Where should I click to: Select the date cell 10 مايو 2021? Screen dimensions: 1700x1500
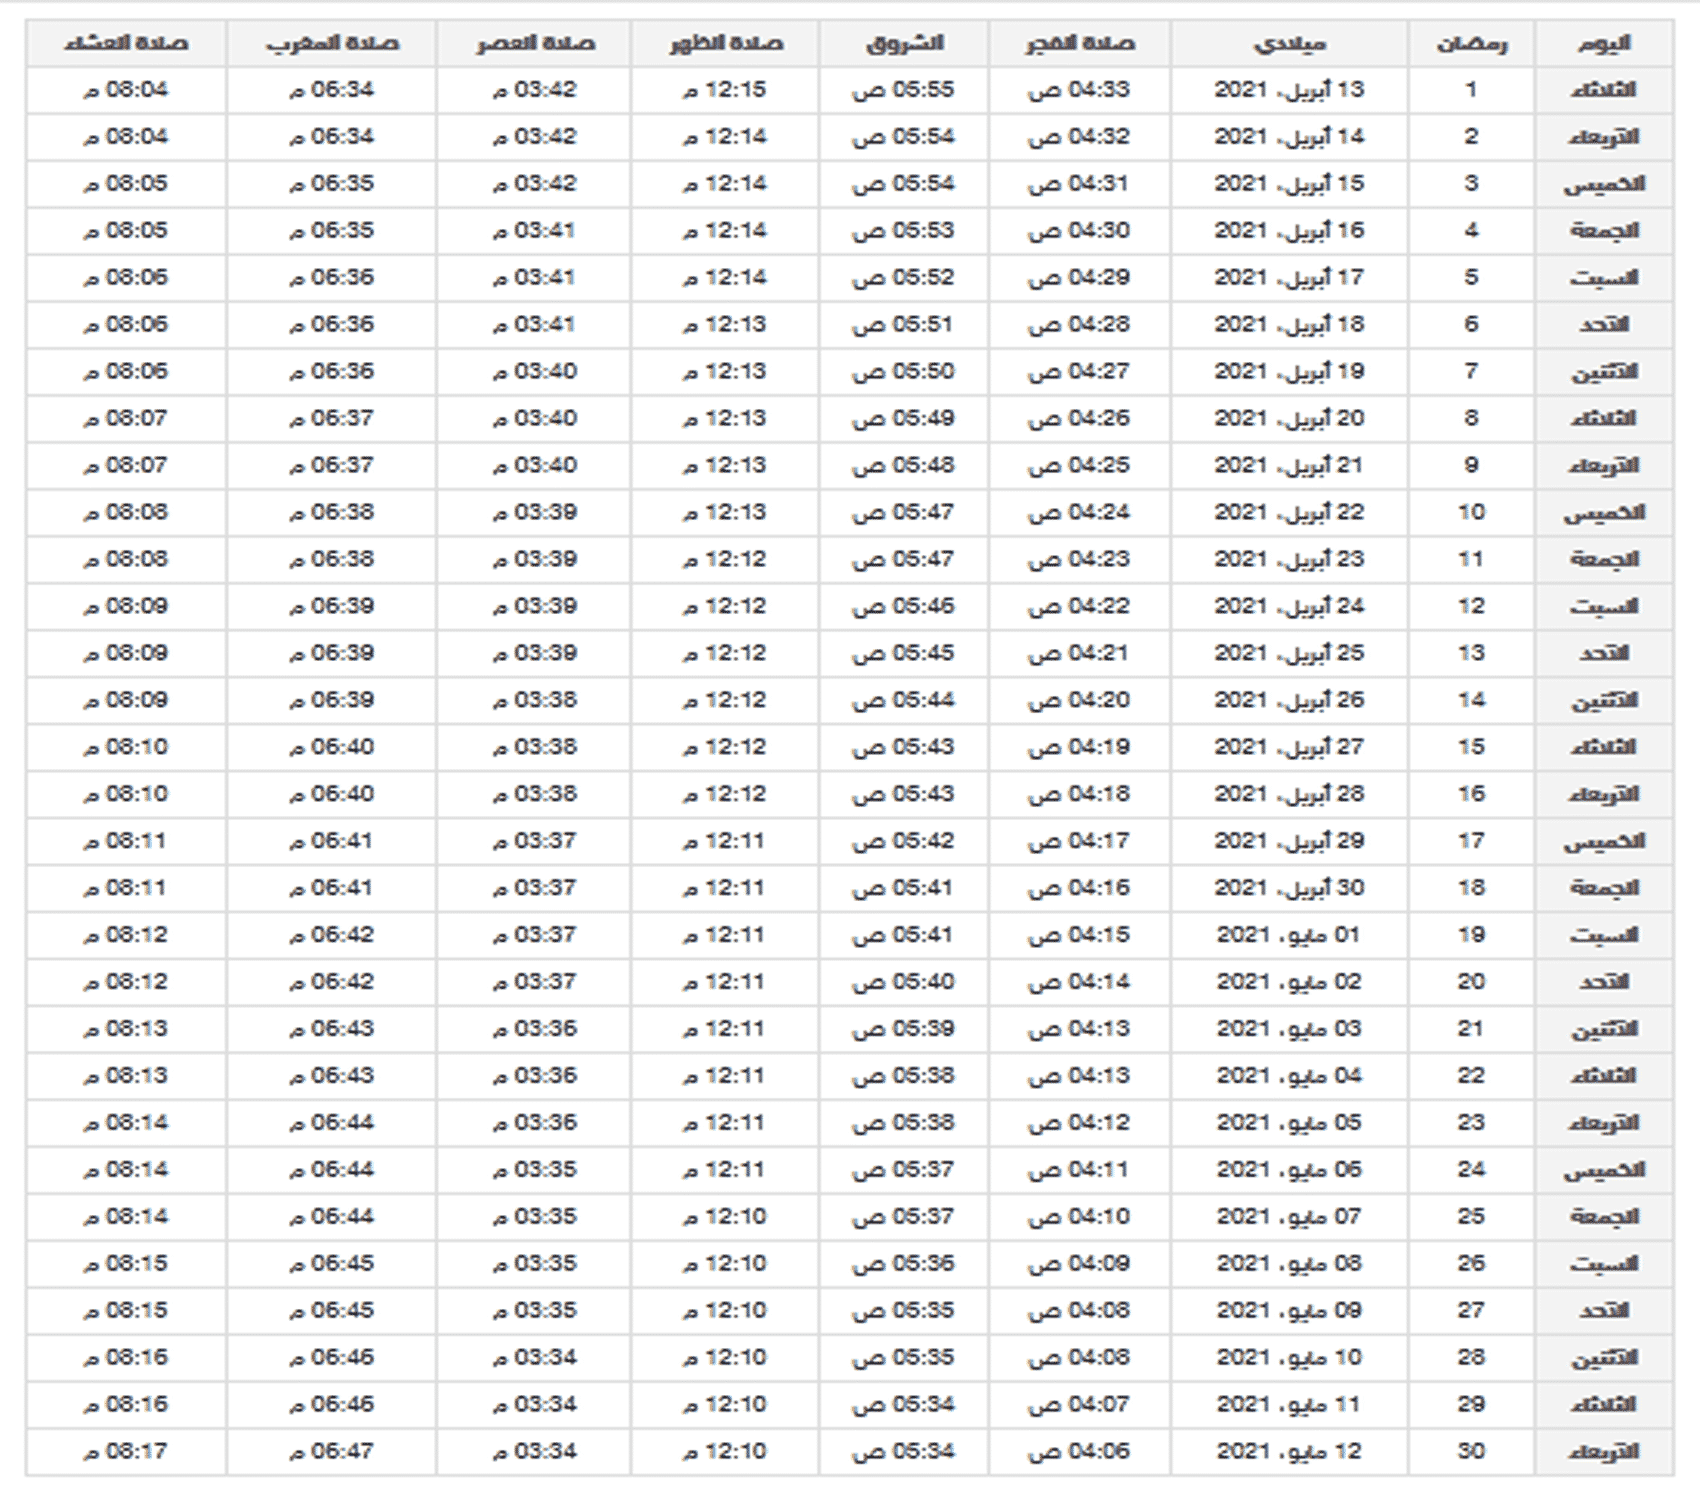[x=1289, y=1358]
